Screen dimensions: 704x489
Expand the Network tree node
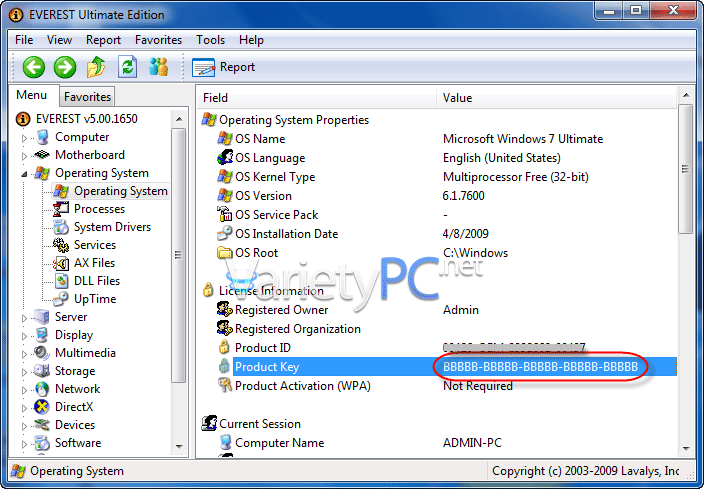(24, 390)
